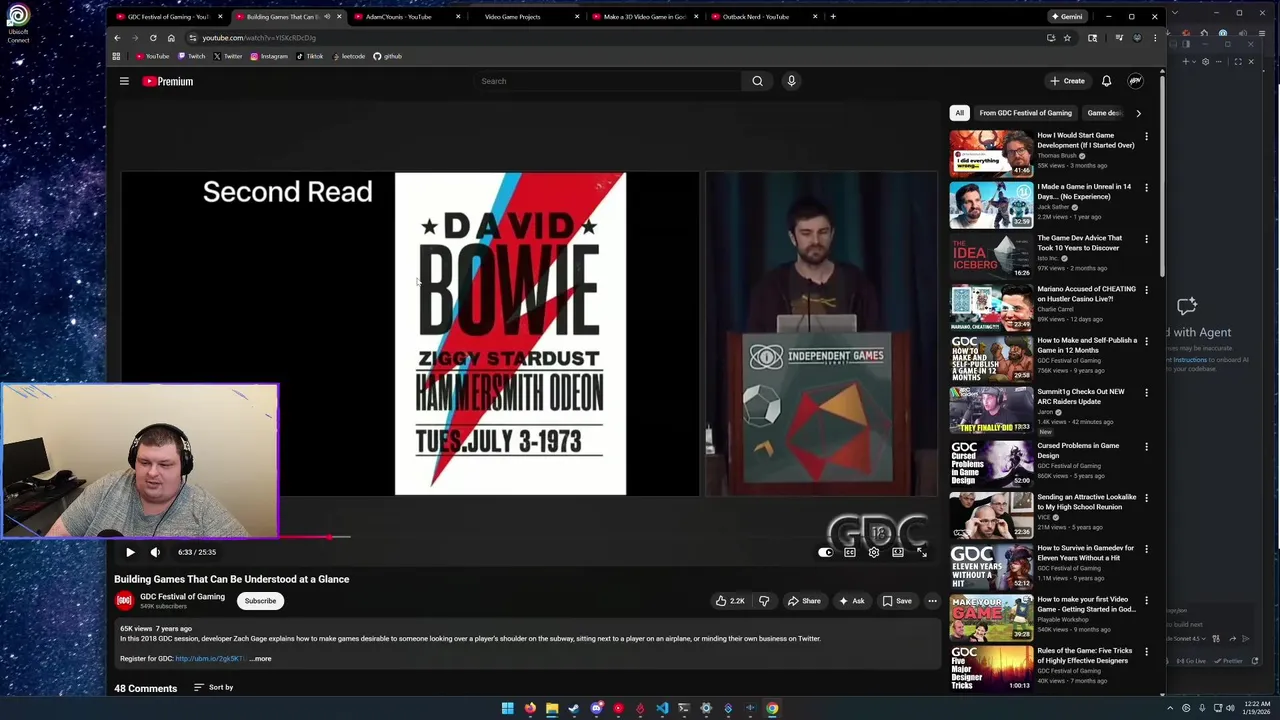Open video player settings gear

click(874, 552)
